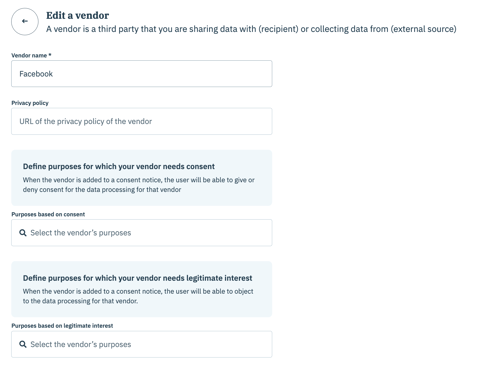The image size is (488, 372).
Task: Click the description about objecting to data processing
Action: (x=138, y=296)
